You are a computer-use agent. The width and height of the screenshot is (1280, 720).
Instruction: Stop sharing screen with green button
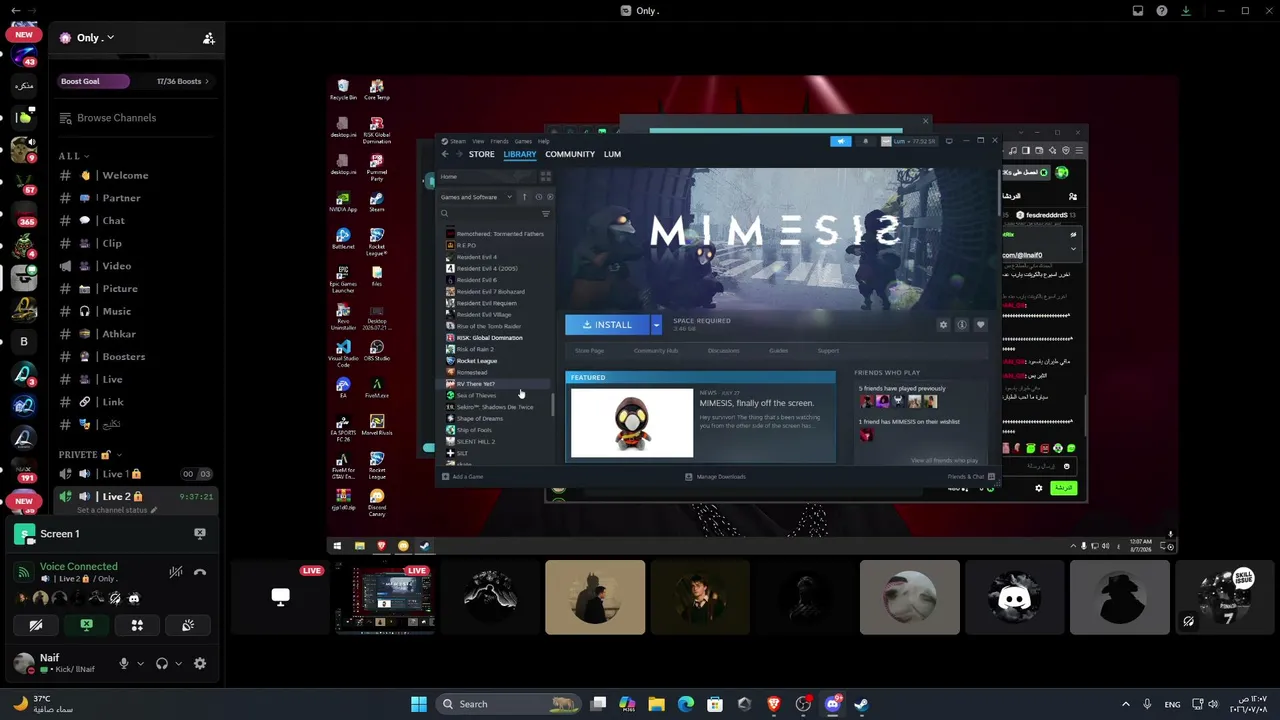(86, 625)
